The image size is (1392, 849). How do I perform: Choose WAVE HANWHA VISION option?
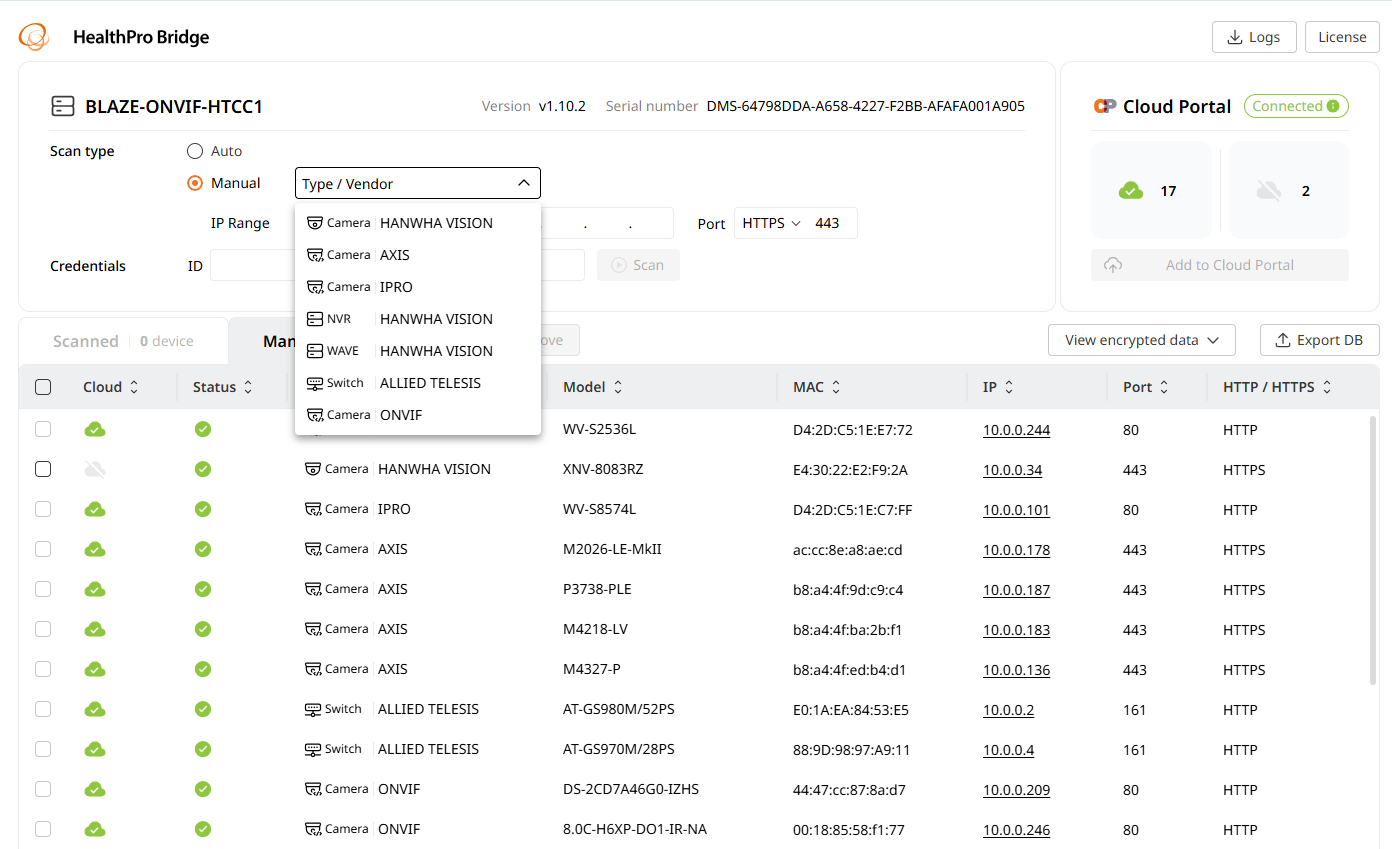click(418, 351)
